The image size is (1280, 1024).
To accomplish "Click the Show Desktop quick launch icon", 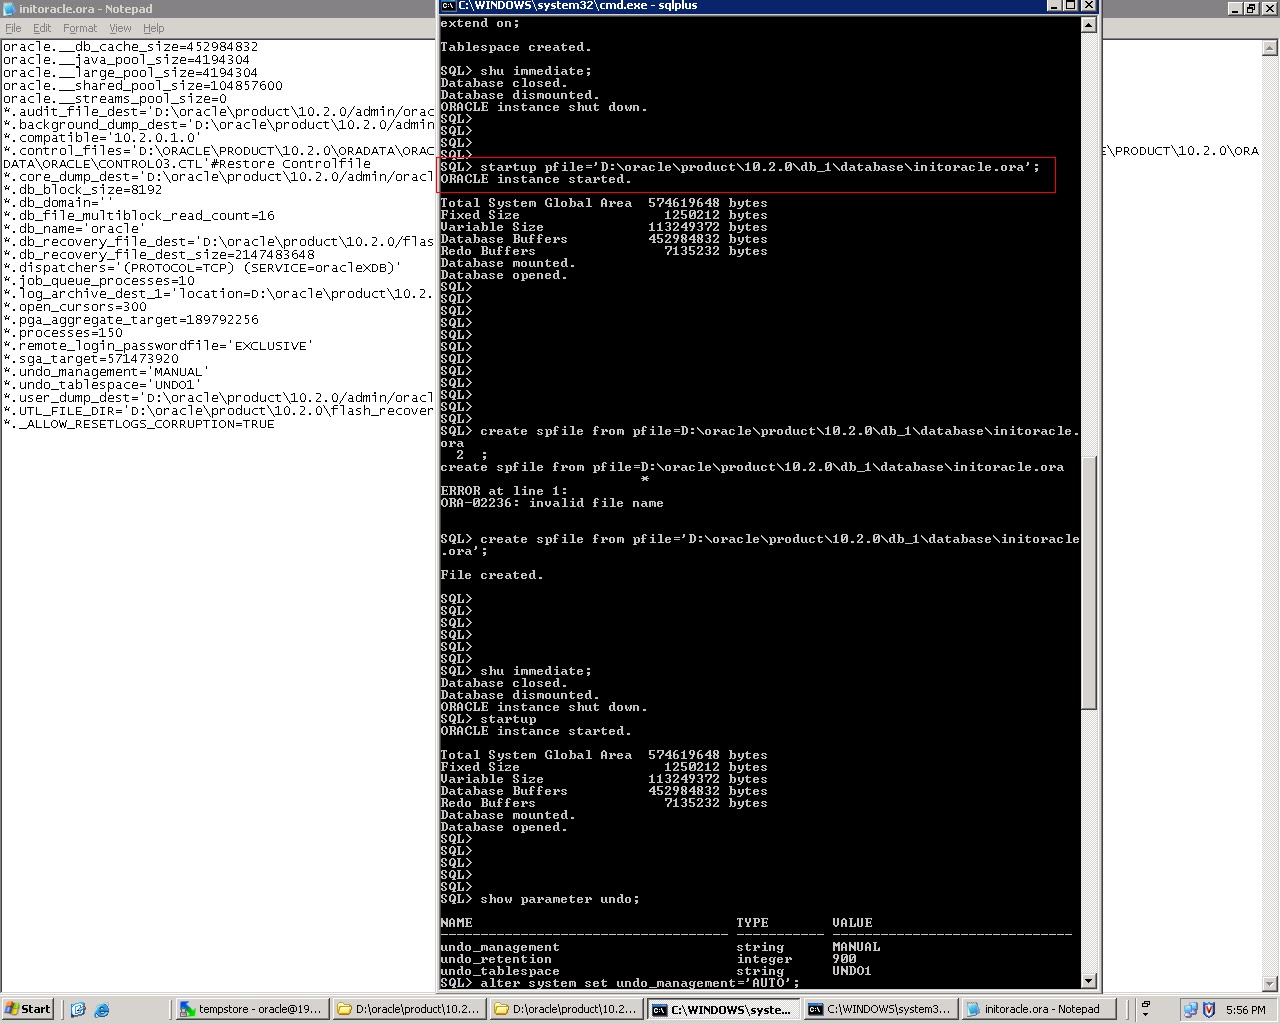I will point(78,1009).
